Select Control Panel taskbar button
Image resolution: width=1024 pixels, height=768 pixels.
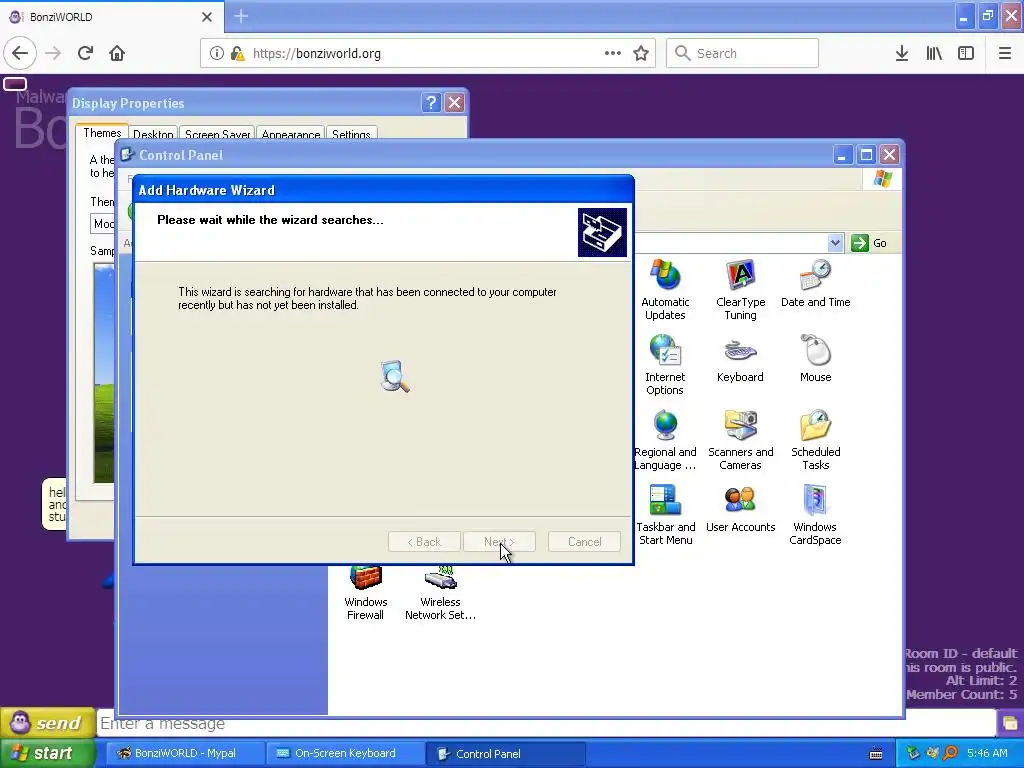pyautogui.click(x=504, y=754)
